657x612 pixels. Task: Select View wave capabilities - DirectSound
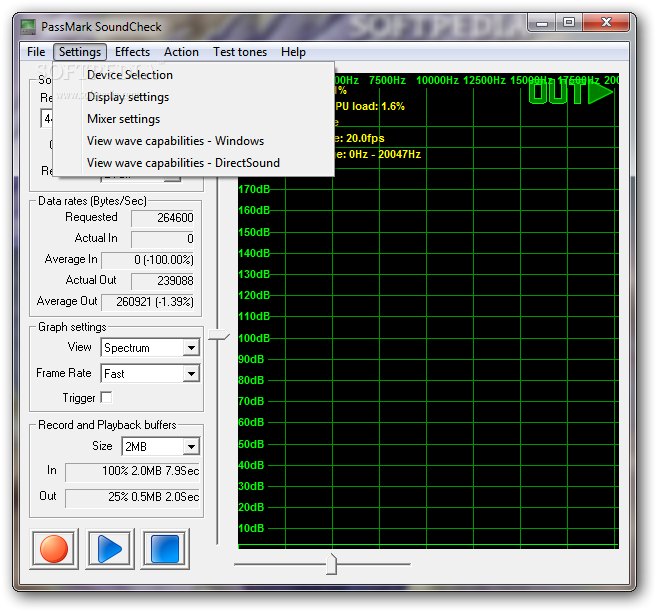point(194,163)
